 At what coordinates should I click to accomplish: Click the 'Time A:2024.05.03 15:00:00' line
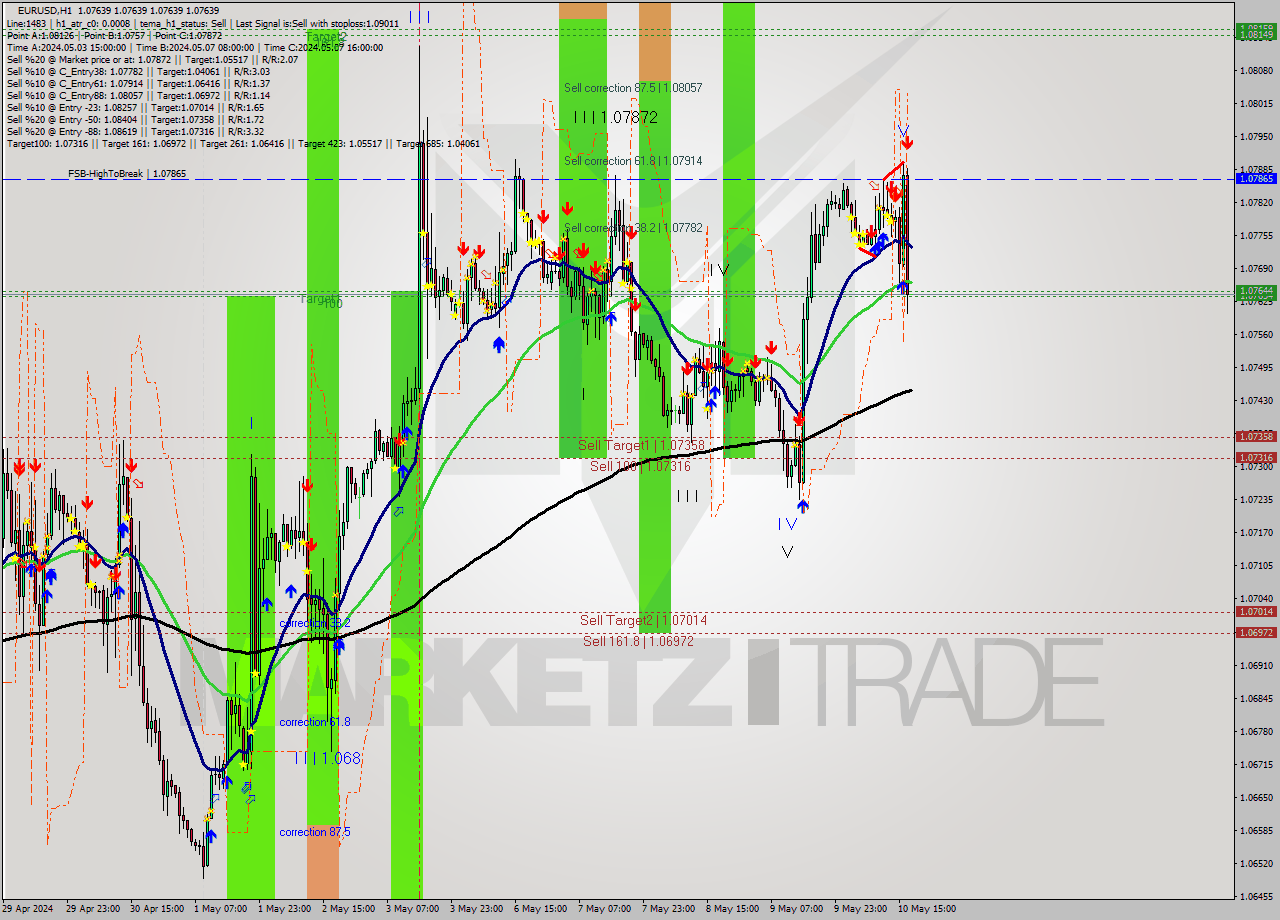pyautogui.click(x=195, y=47)
